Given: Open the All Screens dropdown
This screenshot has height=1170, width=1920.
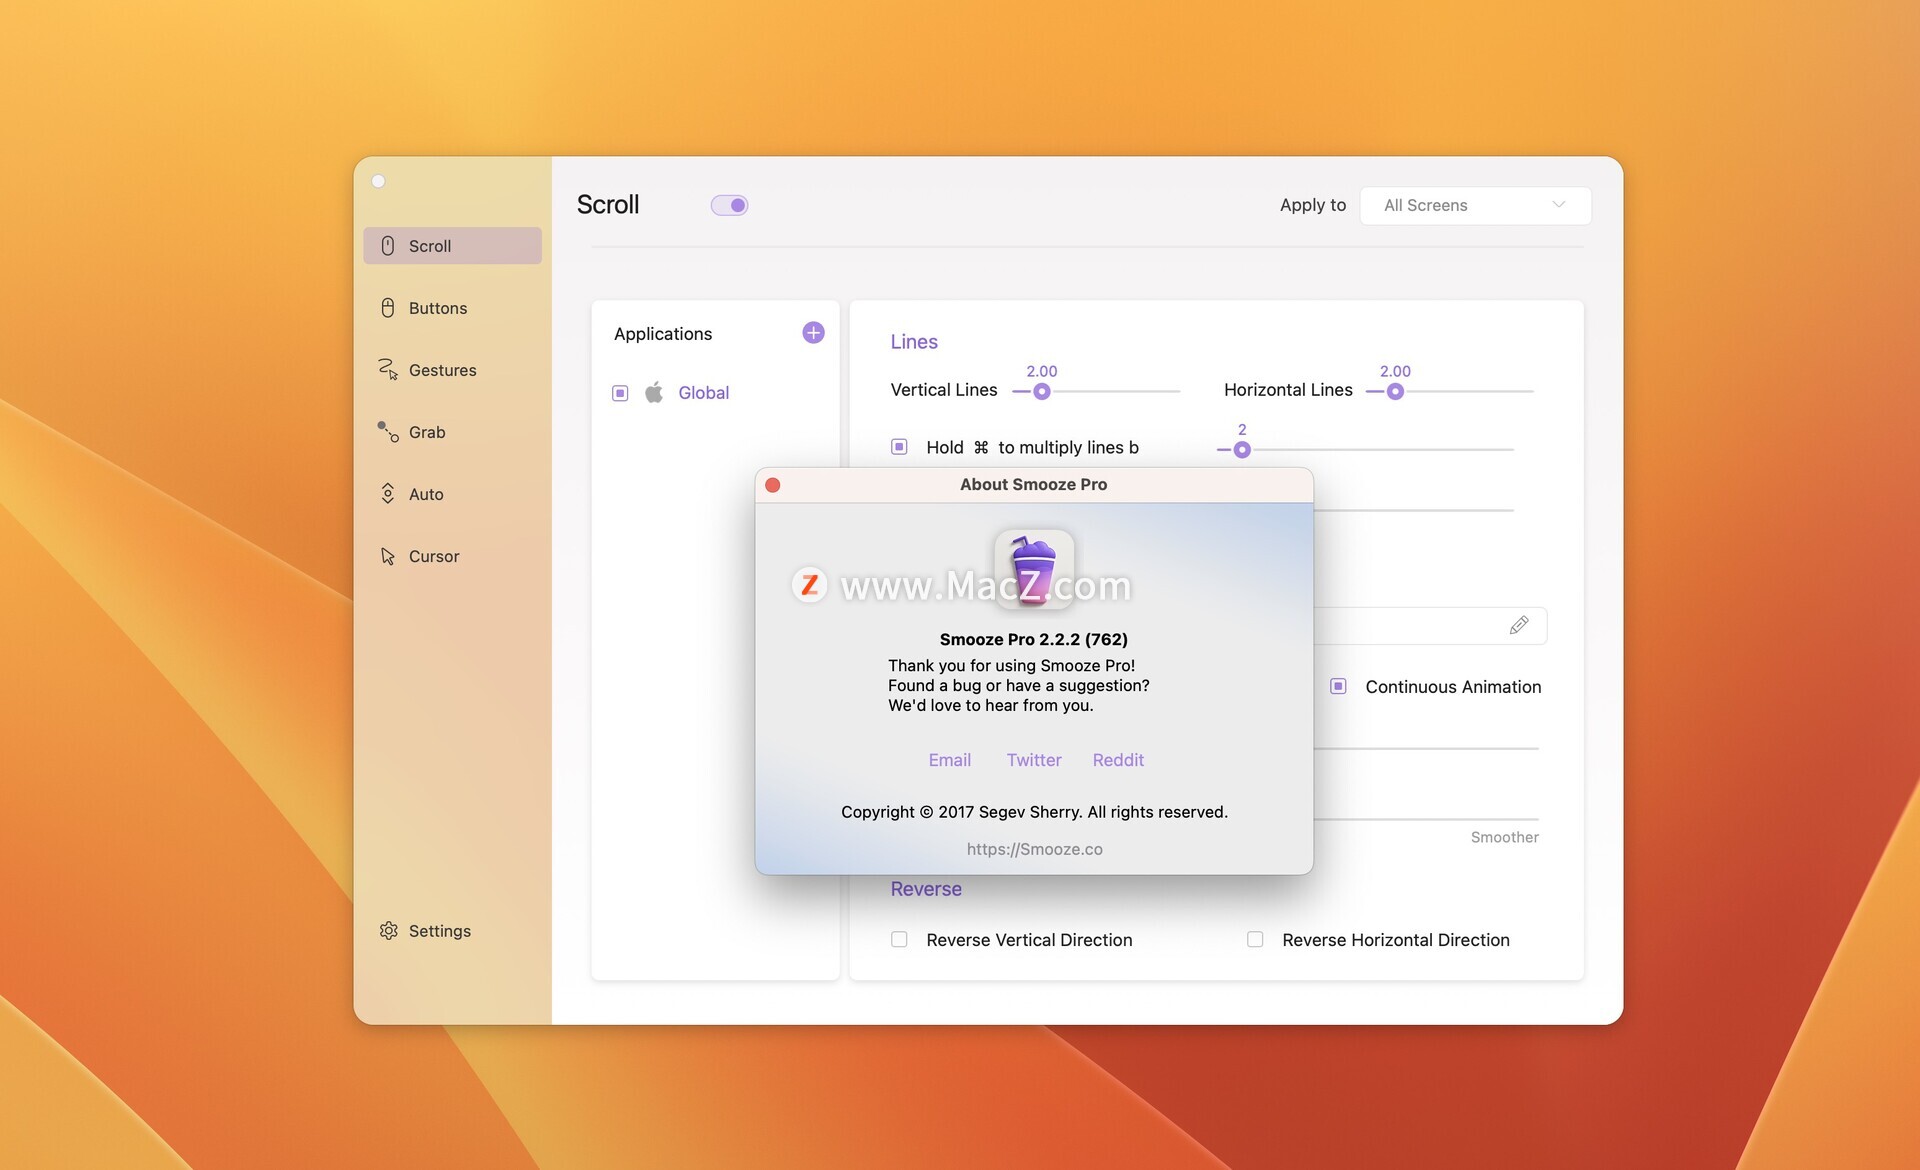Looking at the screenshot, I should (1475, 205).
